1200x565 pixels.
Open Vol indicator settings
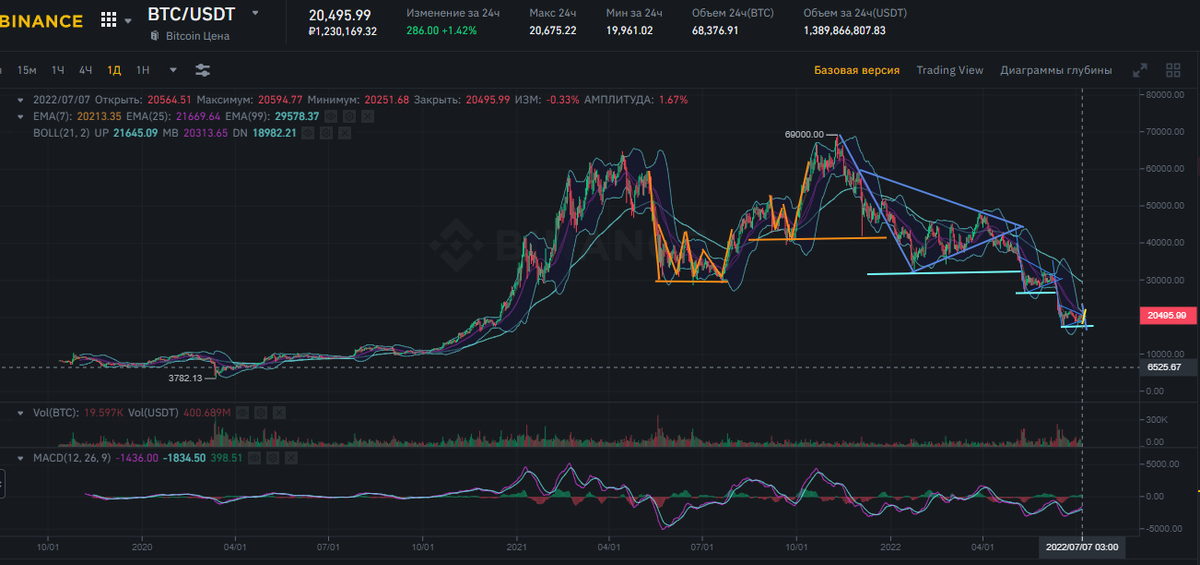(259, 412)
